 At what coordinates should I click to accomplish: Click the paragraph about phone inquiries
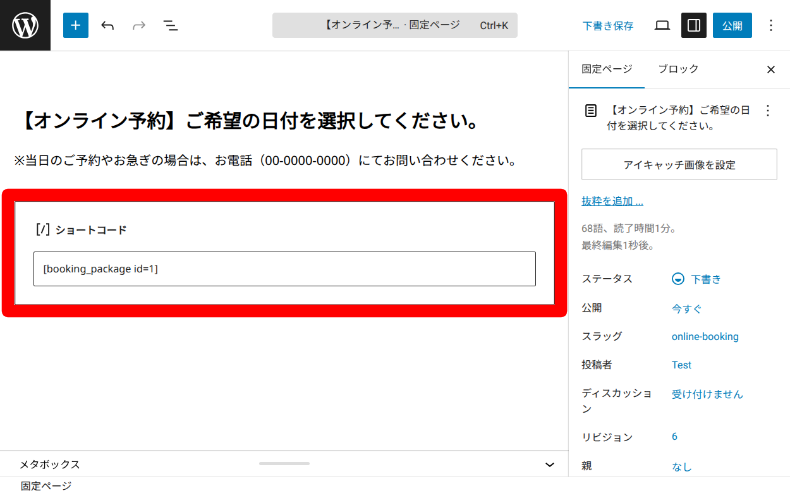pos(265,161)
